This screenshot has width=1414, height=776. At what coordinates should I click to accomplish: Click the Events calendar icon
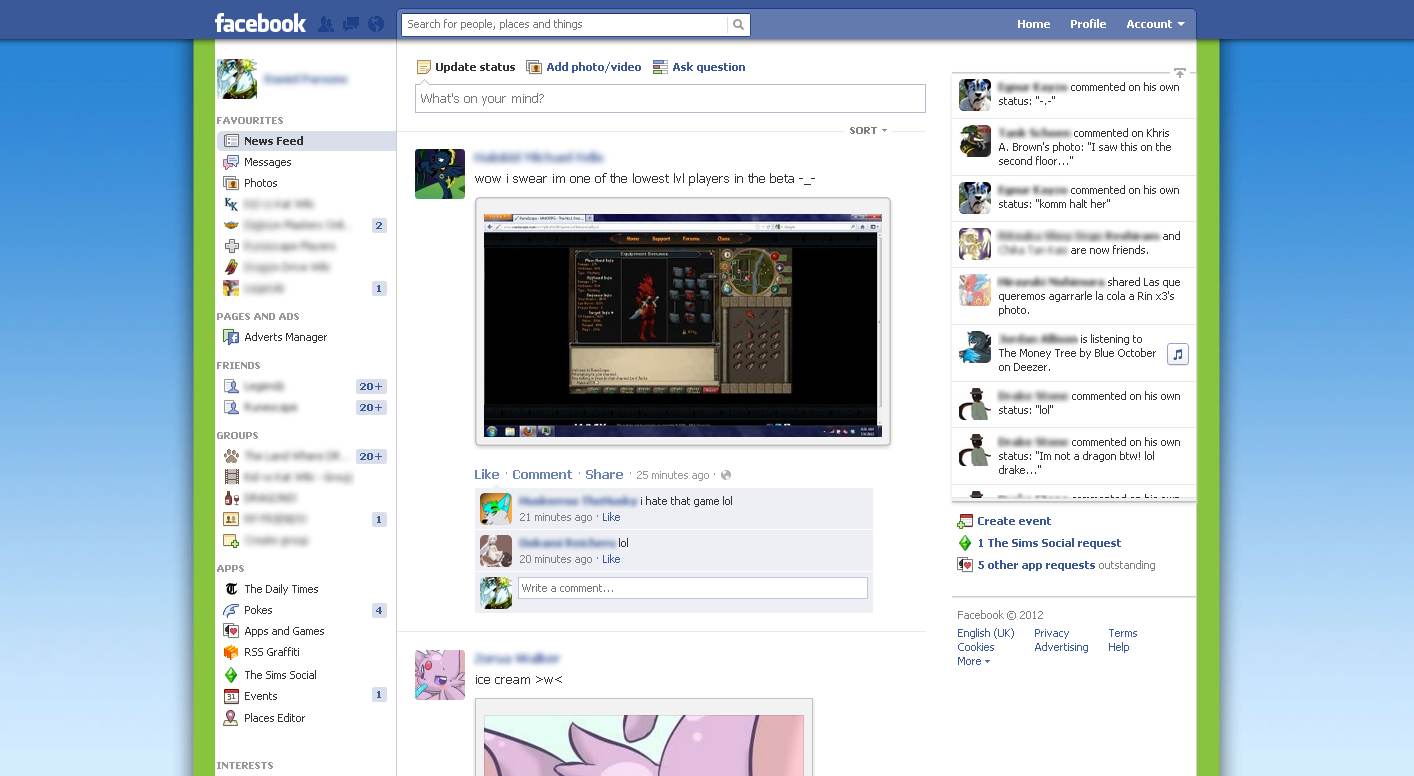click(231, 696)
